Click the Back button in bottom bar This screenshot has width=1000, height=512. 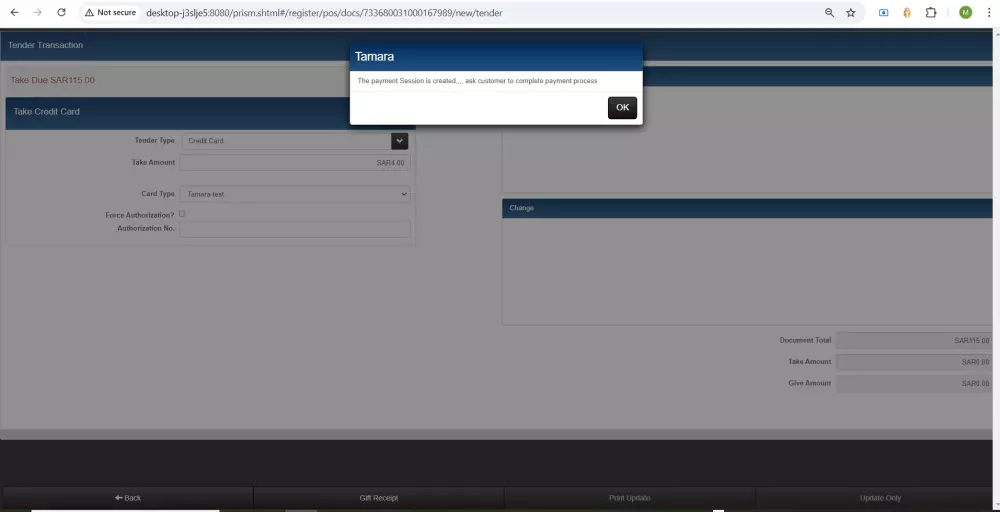(x=128, y=498)
